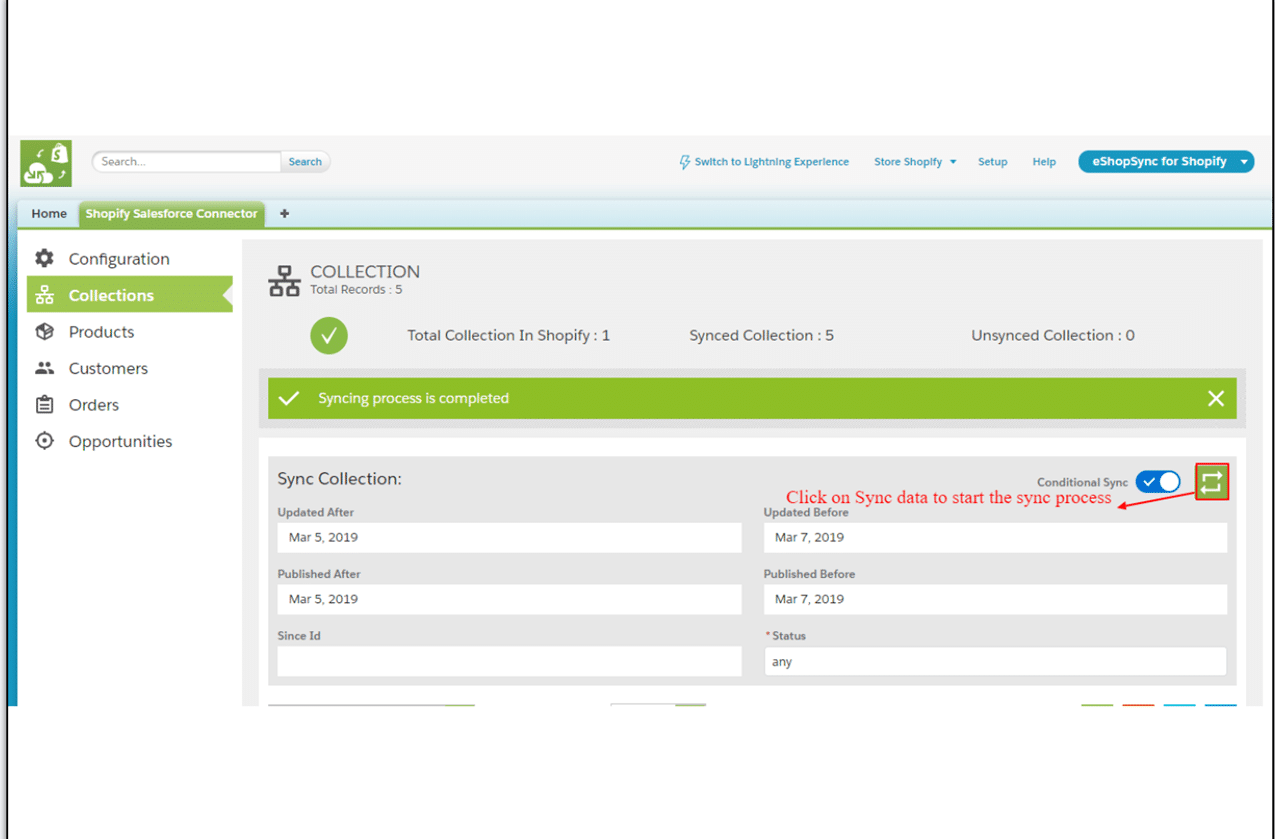The image size is (1275, 839).
Task: Click the Published After date field
Action: 509,599
